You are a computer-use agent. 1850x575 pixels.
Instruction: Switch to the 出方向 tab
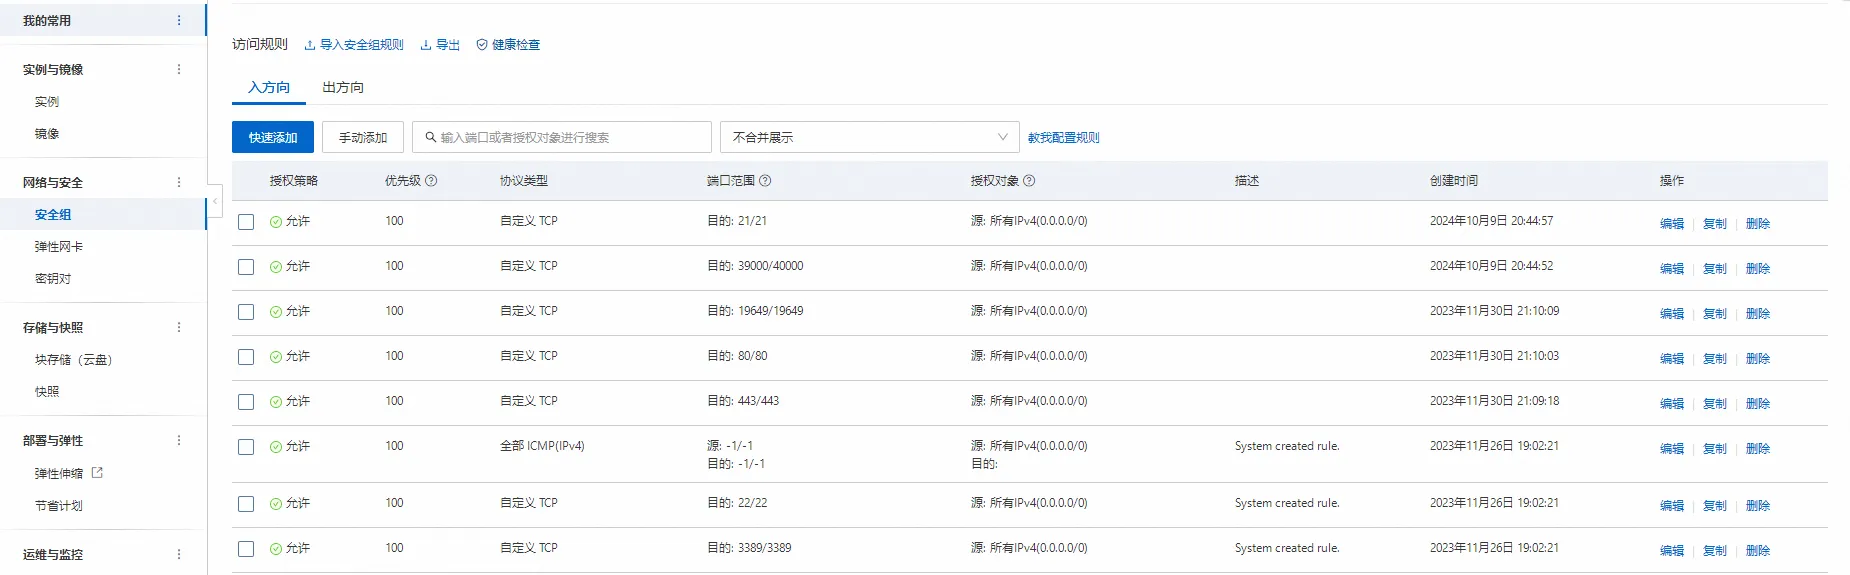(x=343, y=87)
